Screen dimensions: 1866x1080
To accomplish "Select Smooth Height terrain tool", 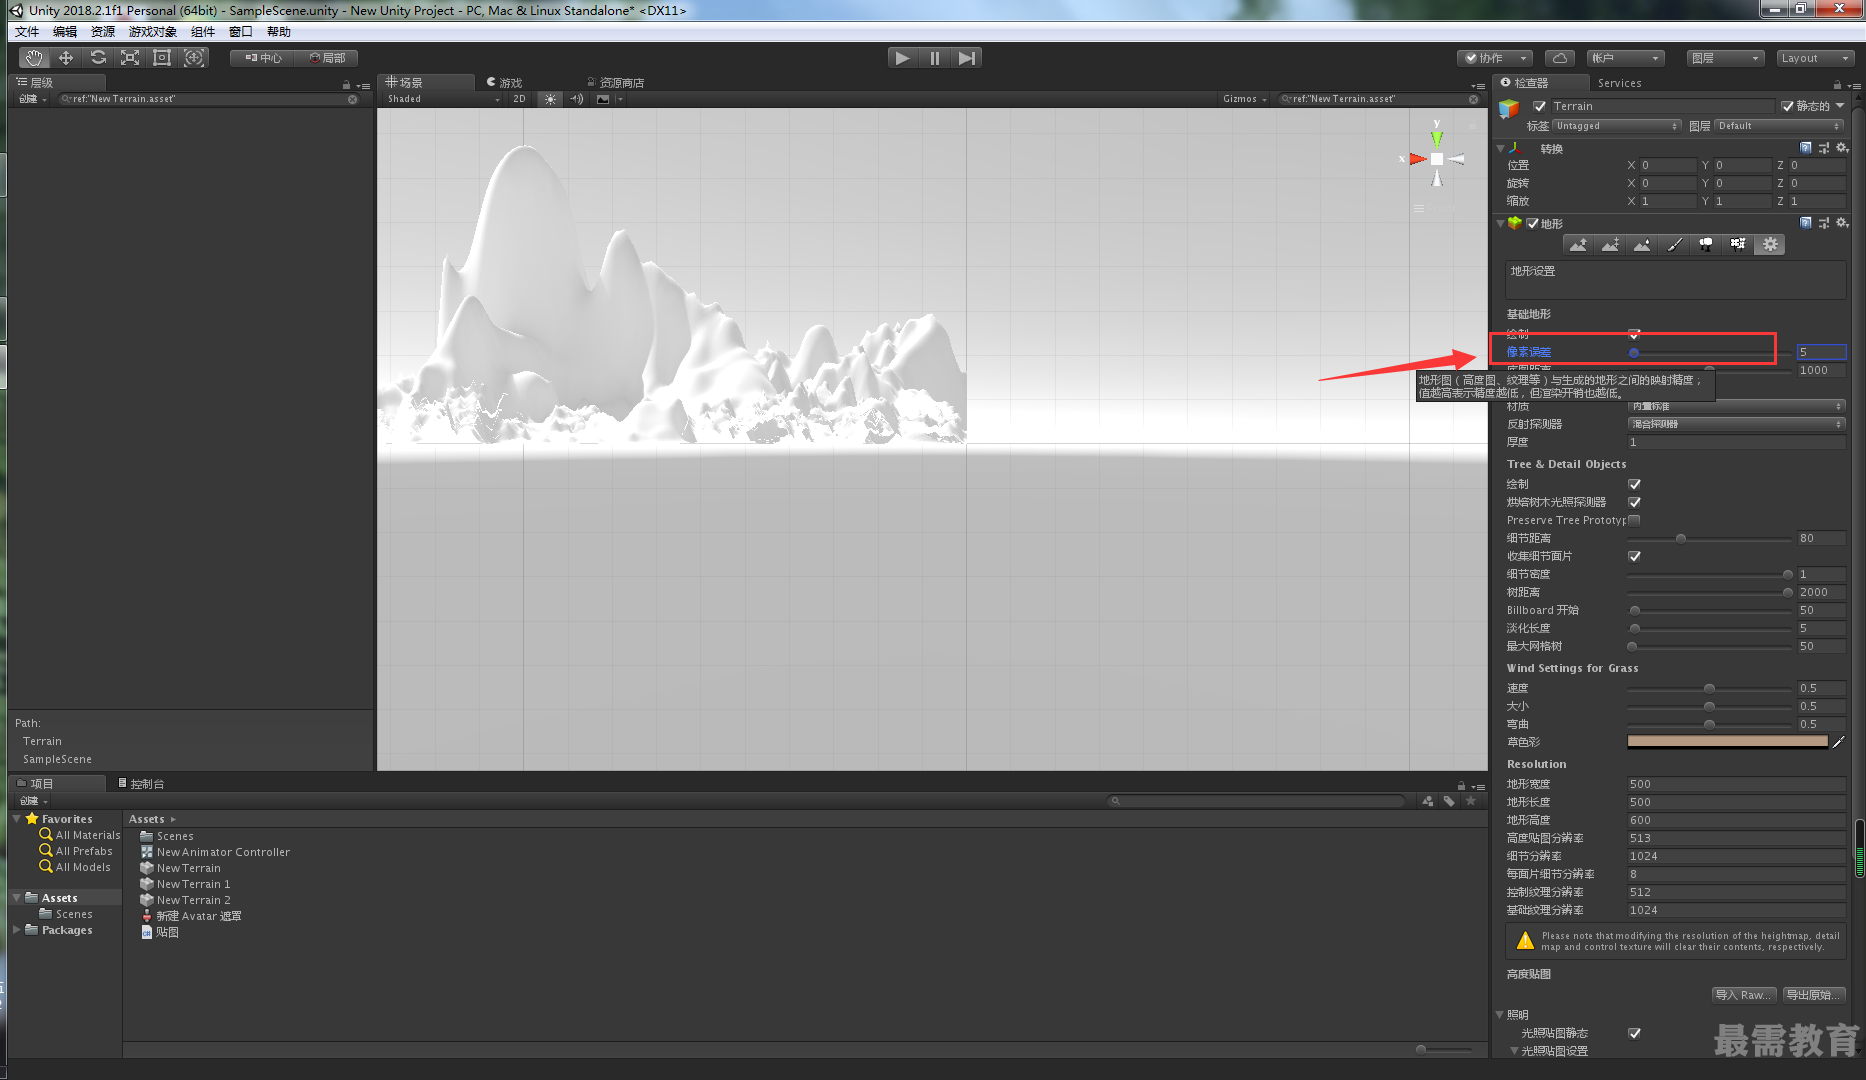I will coord(1642,245).
